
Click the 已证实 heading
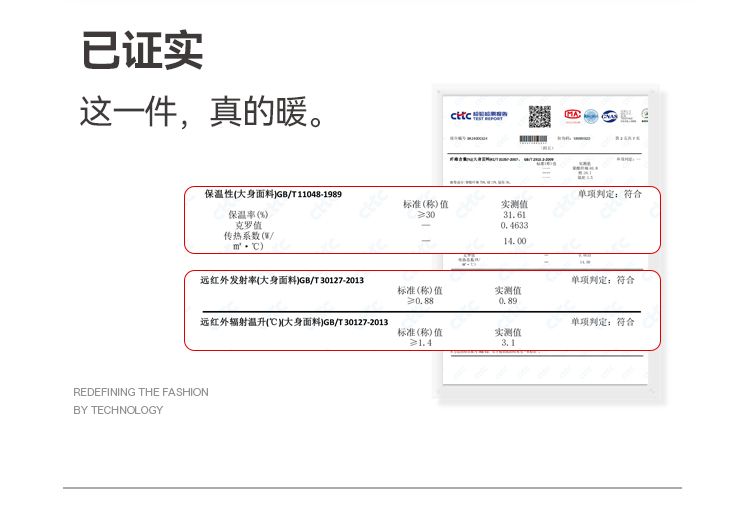[141, 50]
